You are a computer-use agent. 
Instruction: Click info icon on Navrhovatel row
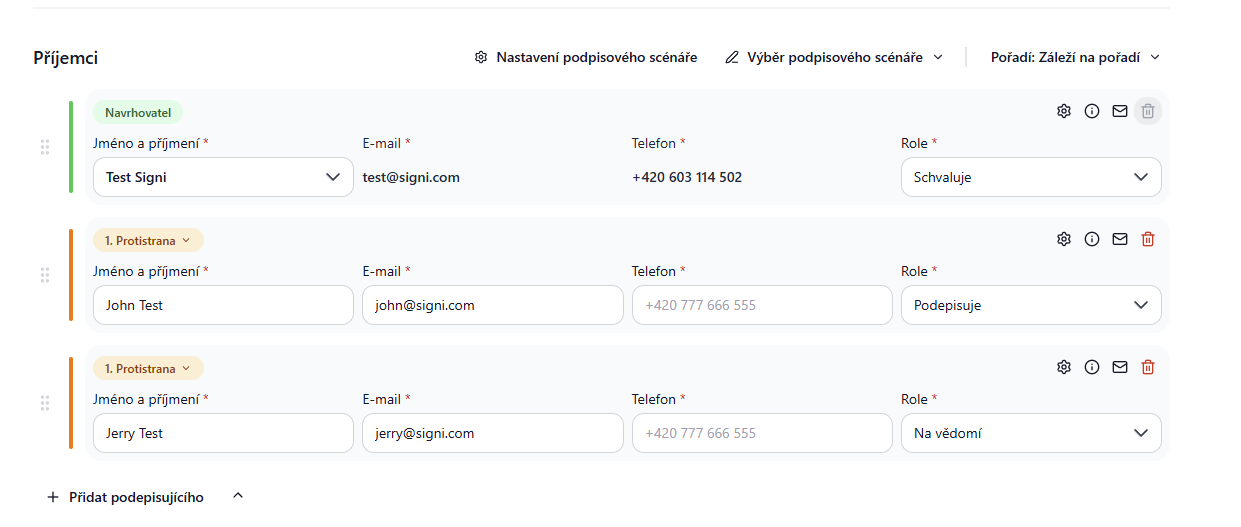(1092, 111)
